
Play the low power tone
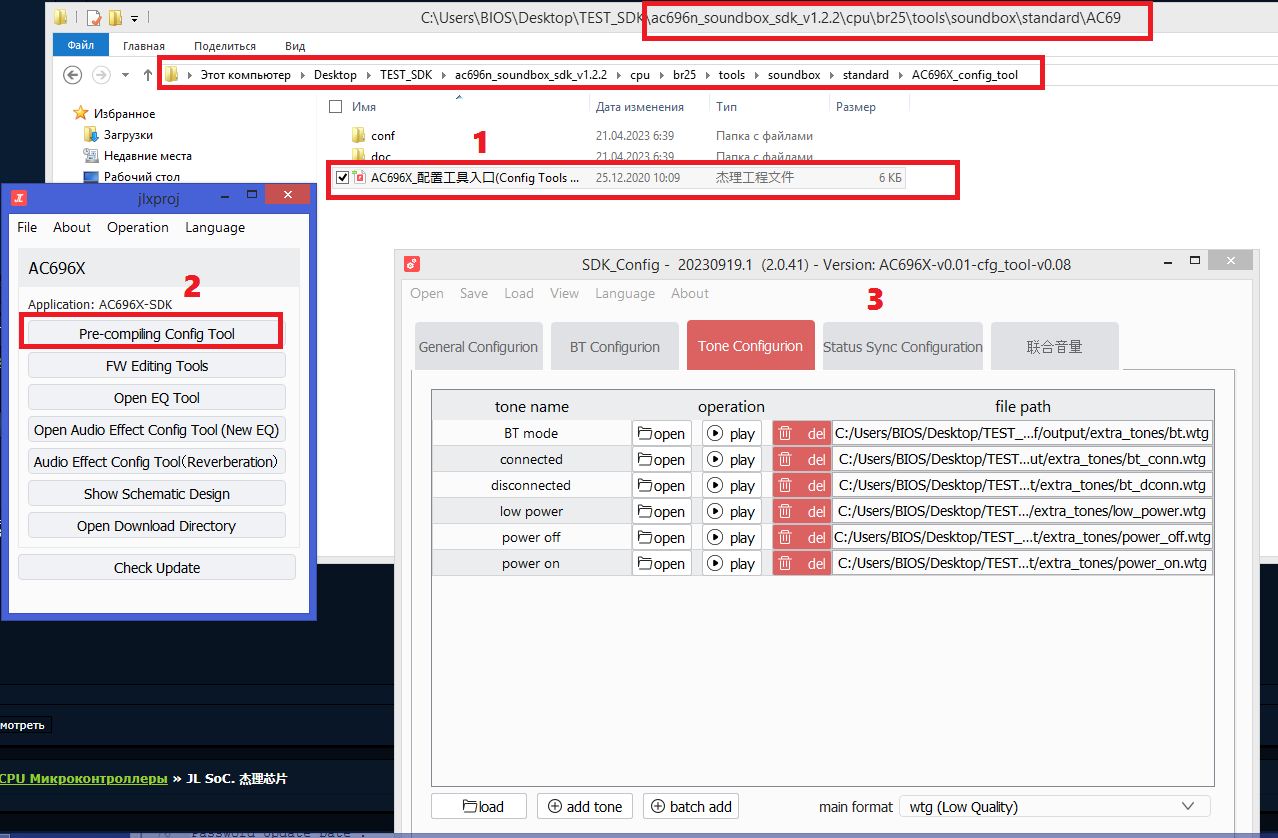(731, 511)
